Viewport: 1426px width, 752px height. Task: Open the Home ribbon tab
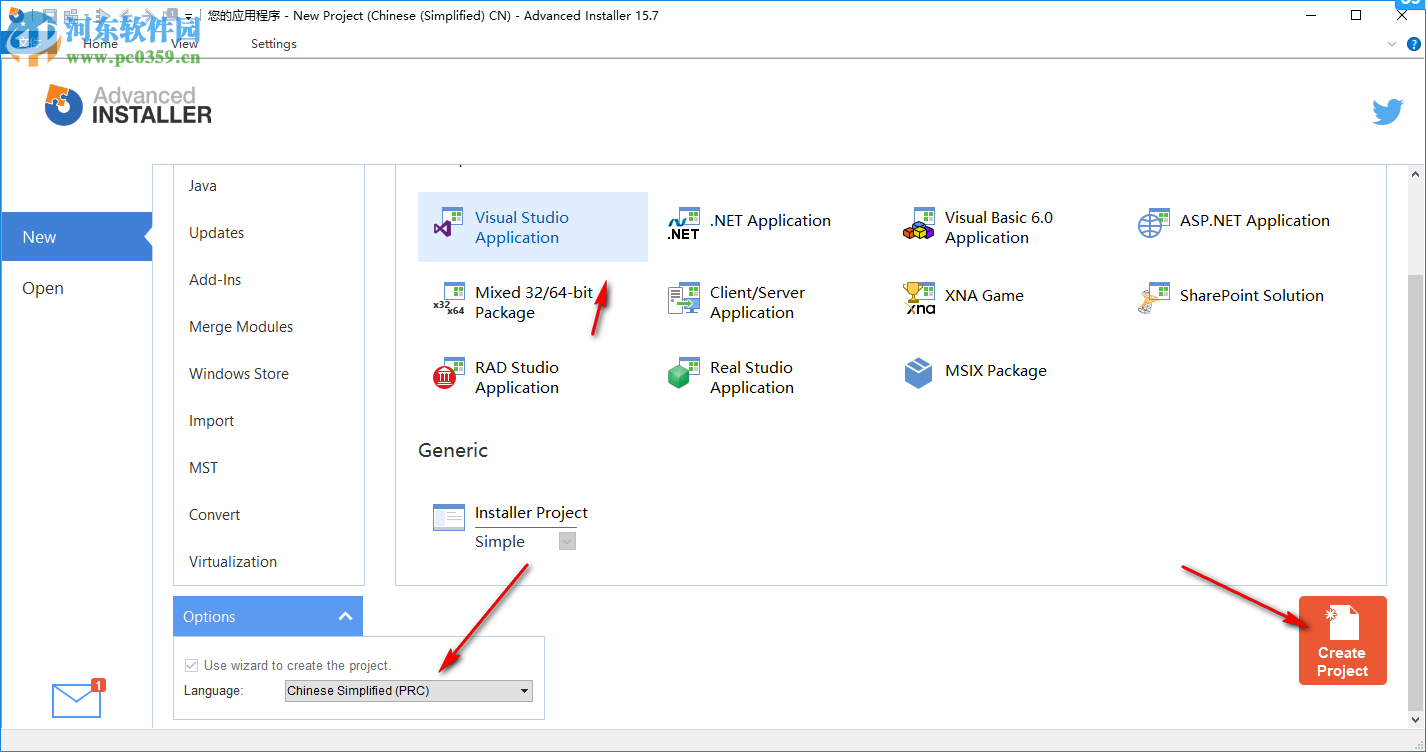[x=100, y=44]
